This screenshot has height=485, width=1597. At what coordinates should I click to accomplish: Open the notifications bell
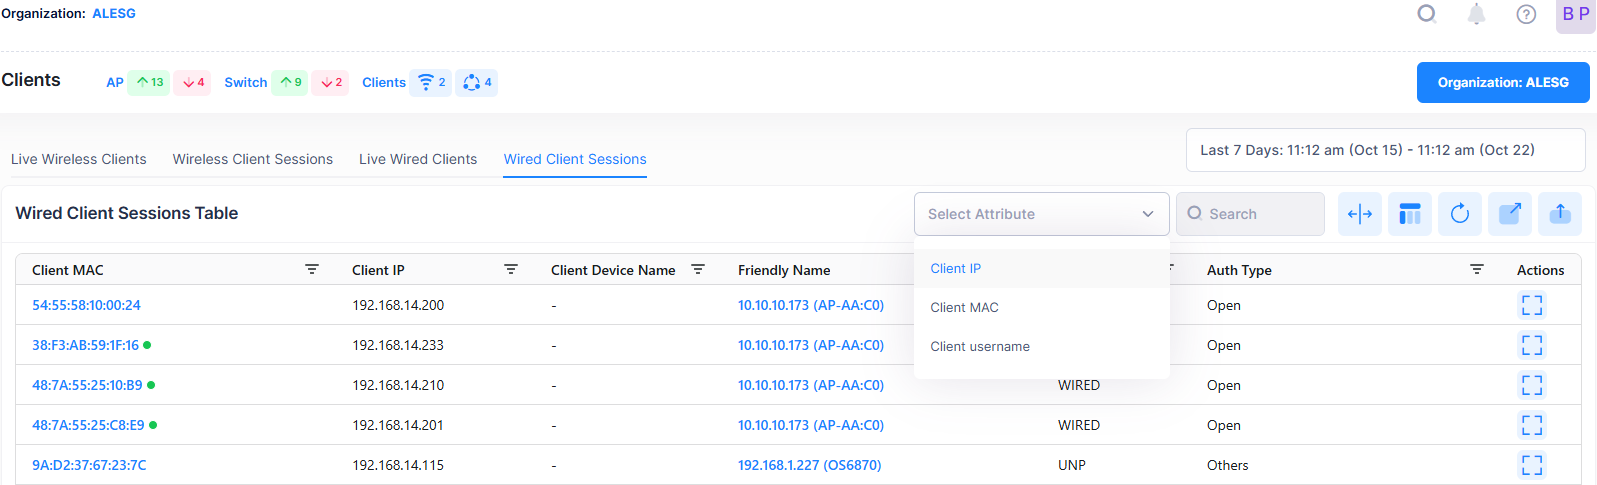tap(1476, 14)
